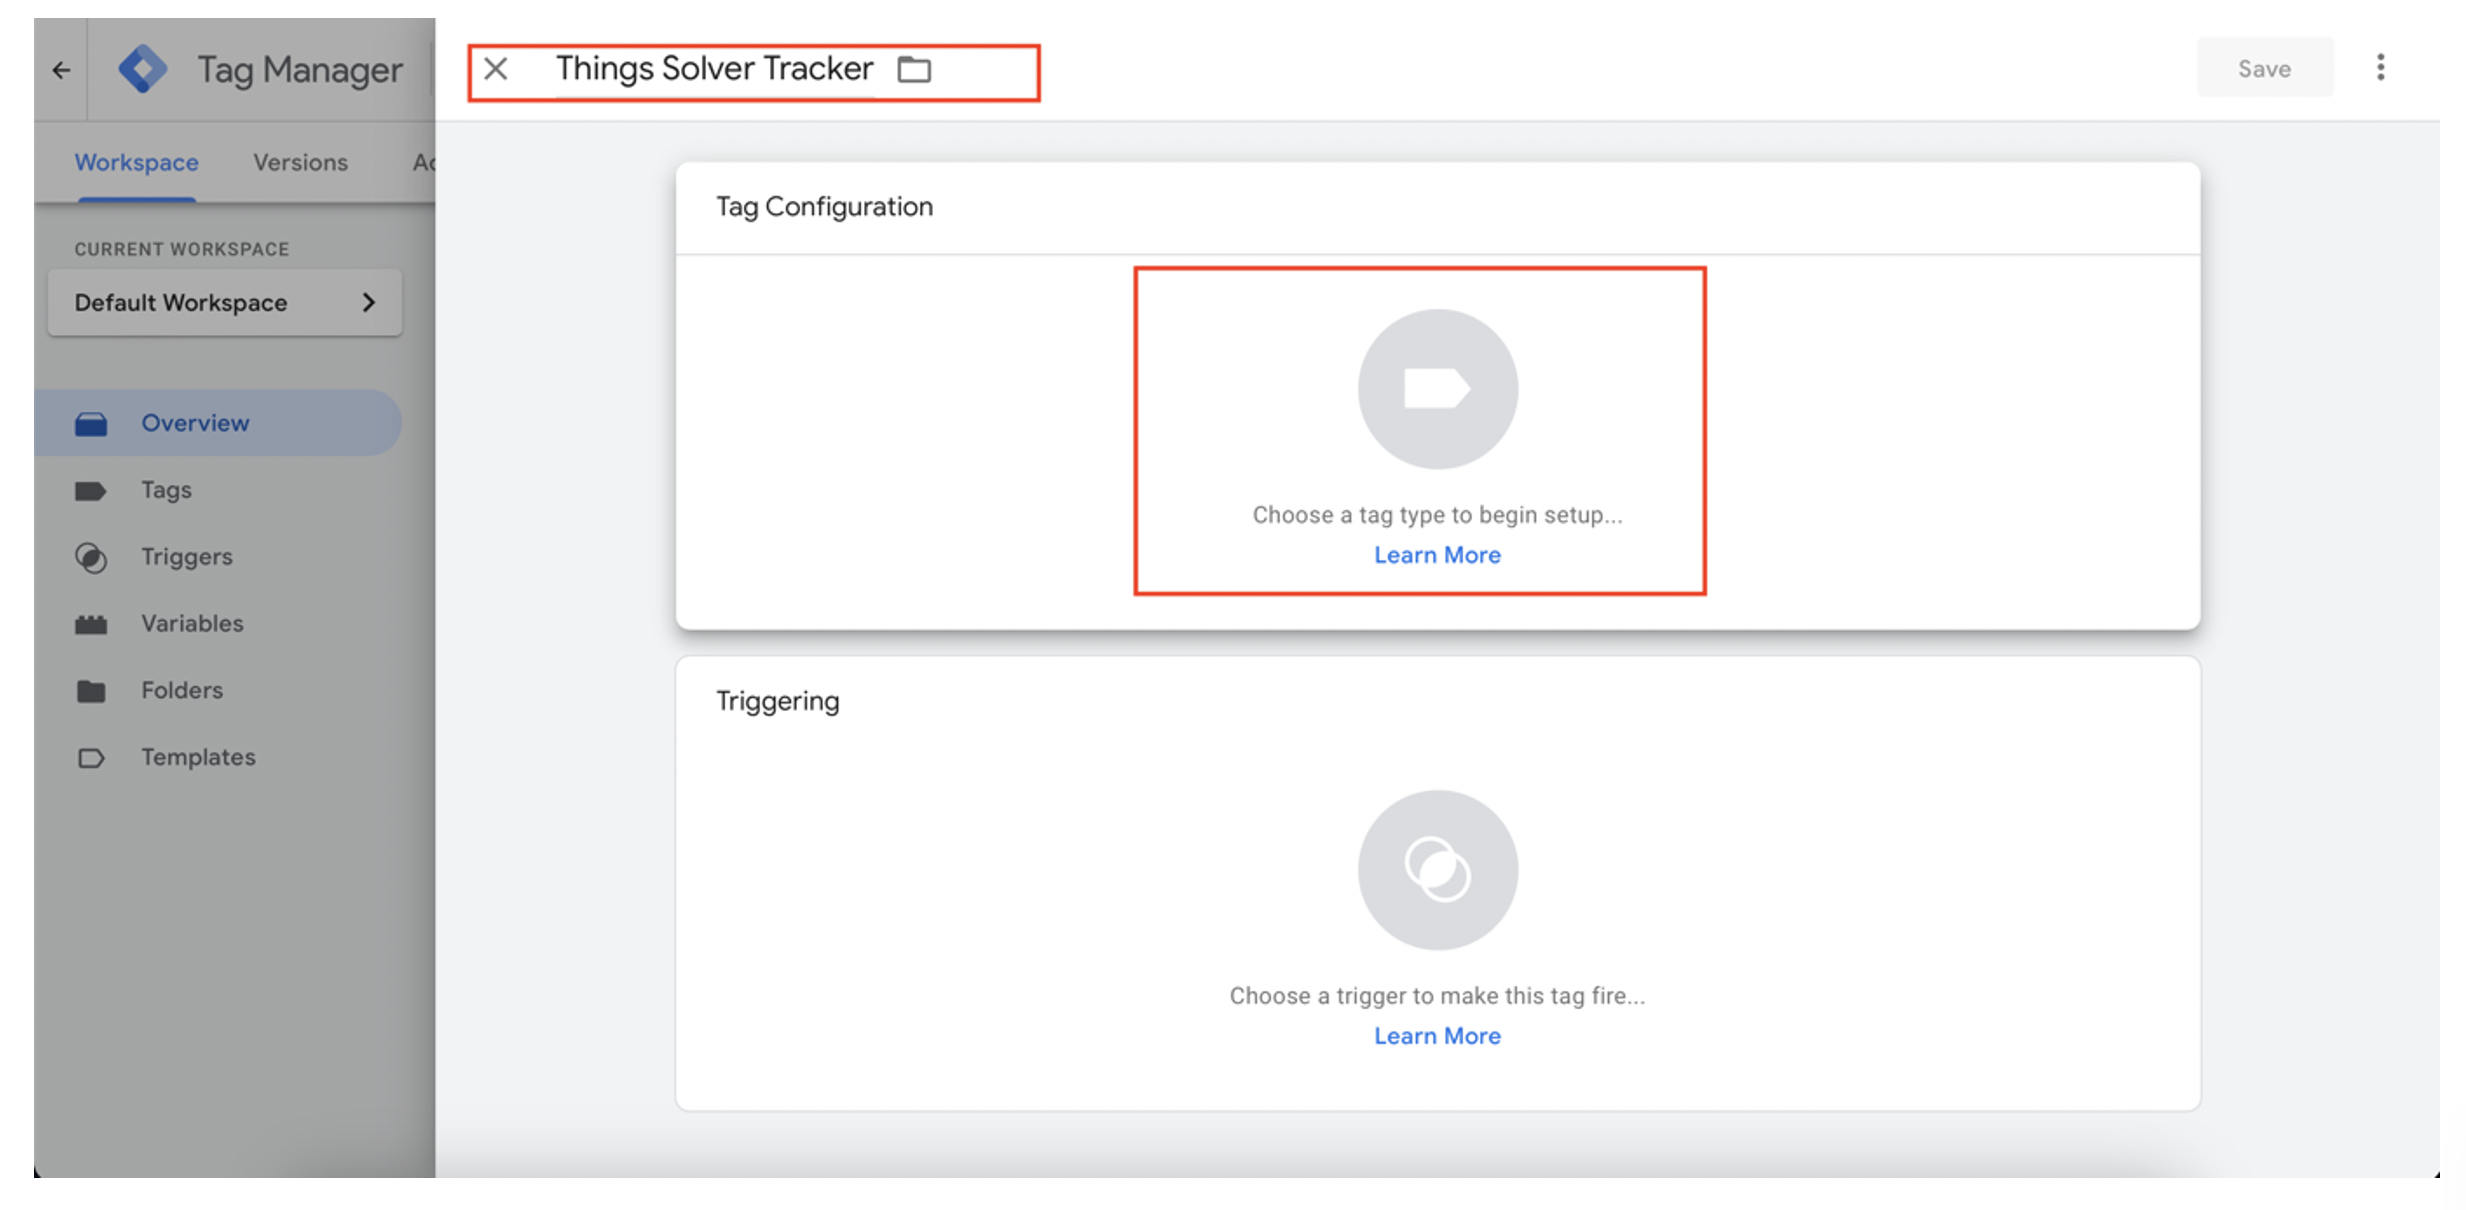Switch to the Versions tab

(x=300, y=162)
